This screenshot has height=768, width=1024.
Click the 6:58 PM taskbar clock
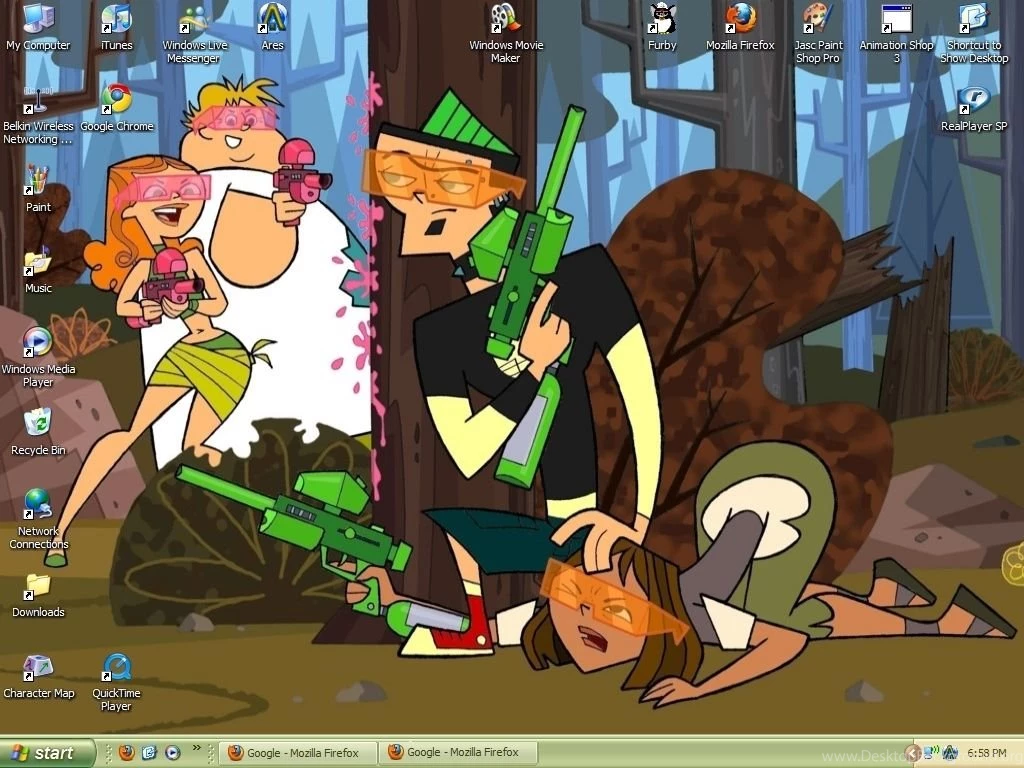pyautogui.click(x=987, y=754)
